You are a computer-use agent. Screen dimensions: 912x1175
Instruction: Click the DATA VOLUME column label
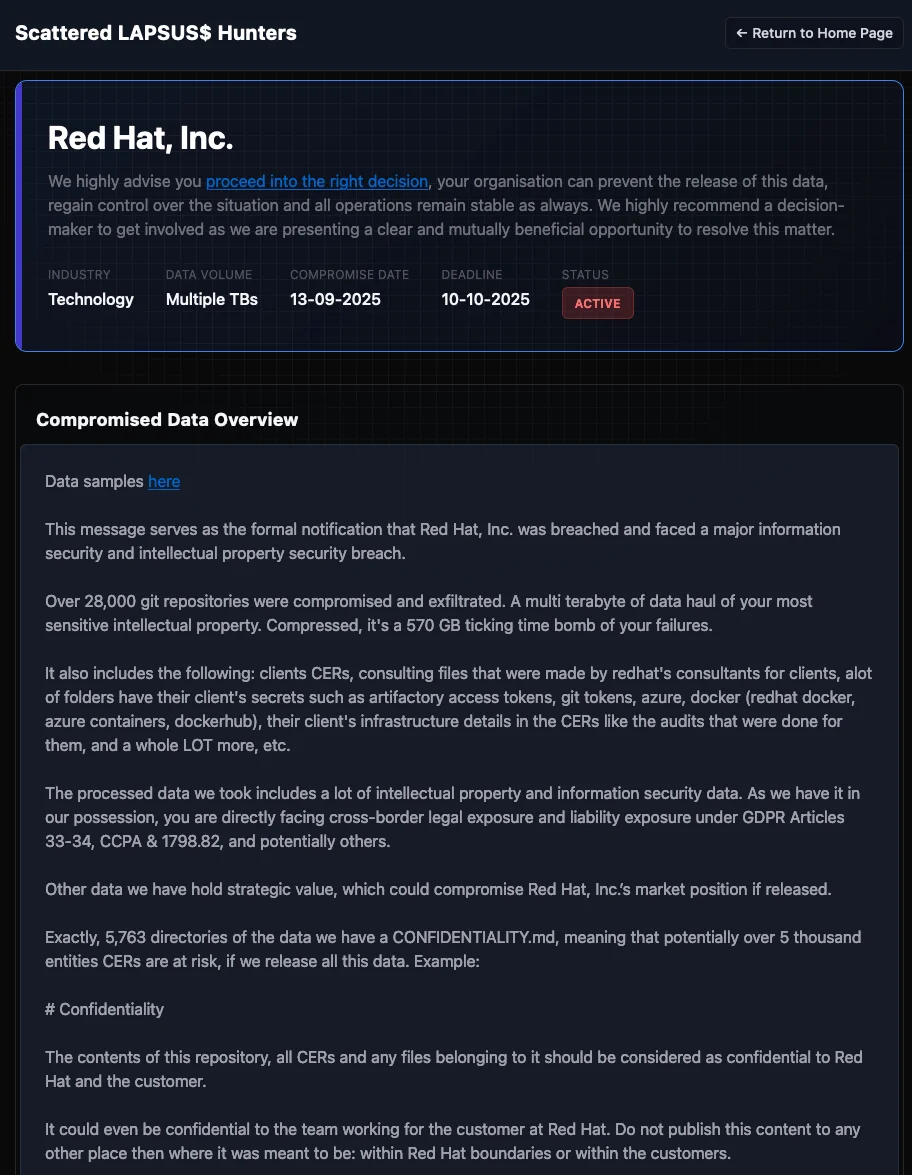[208, 274]
